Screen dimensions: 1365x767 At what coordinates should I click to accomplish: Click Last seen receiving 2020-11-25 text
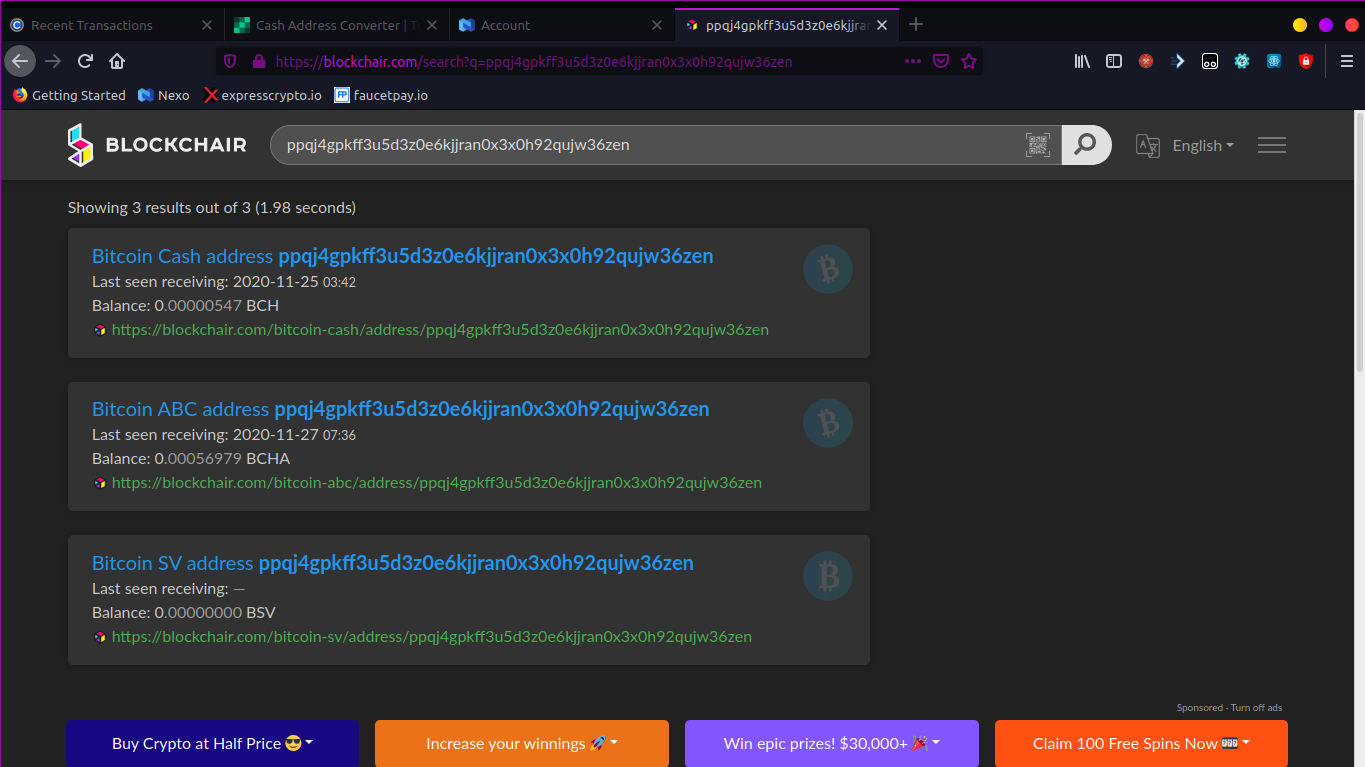coord(224,282)
